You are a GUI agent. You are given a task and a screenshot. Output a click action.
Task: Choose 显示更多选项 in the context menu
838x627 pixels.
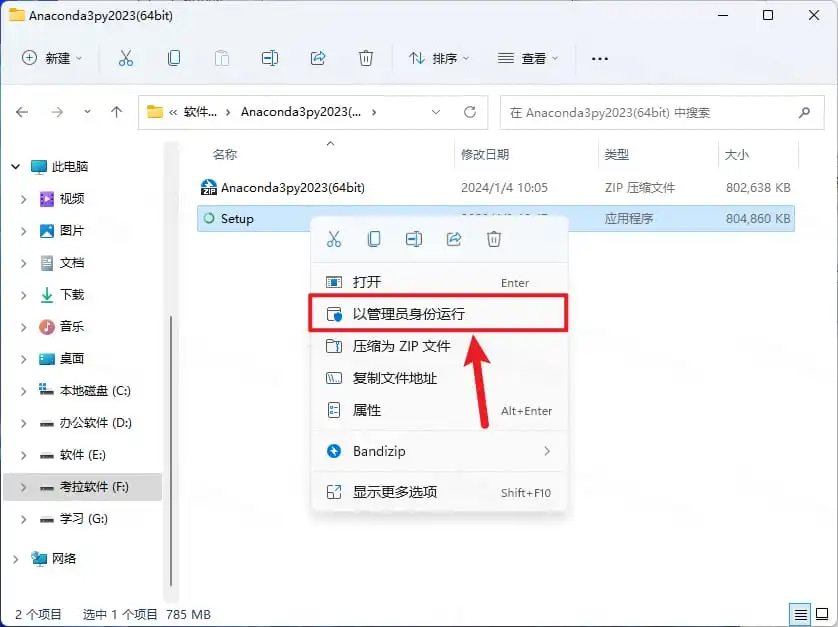pyautogui.click(x=438, y=492)
